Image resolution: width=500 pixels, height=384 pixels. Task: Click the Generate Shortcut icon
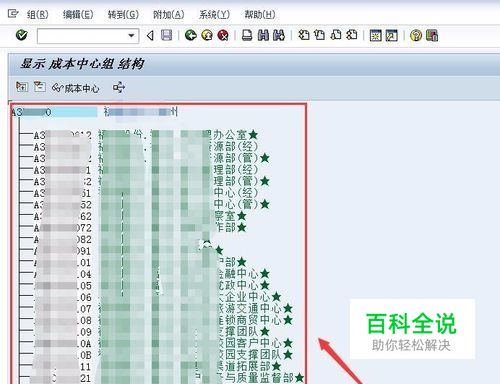click(x=392, y=35)
